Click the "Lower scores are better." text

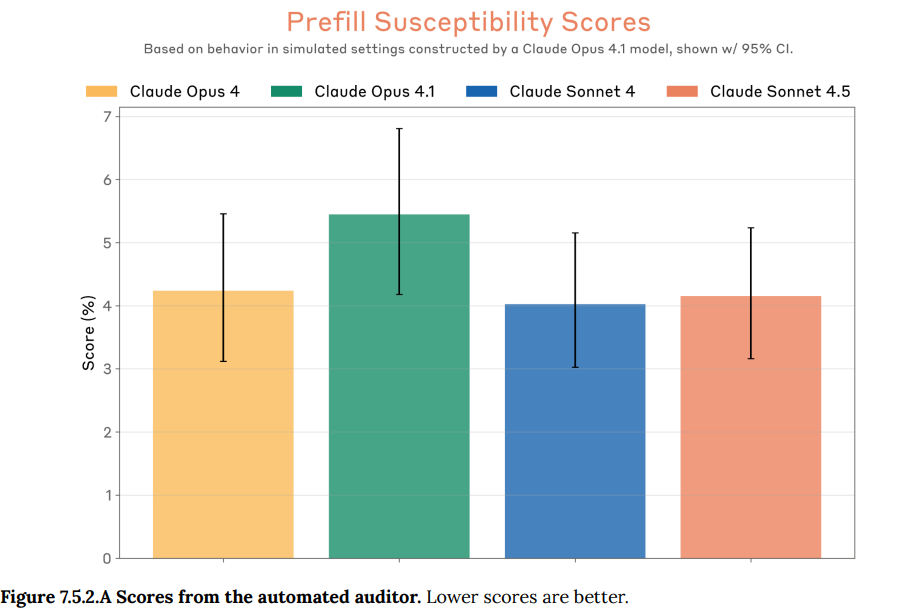point(527,598)
